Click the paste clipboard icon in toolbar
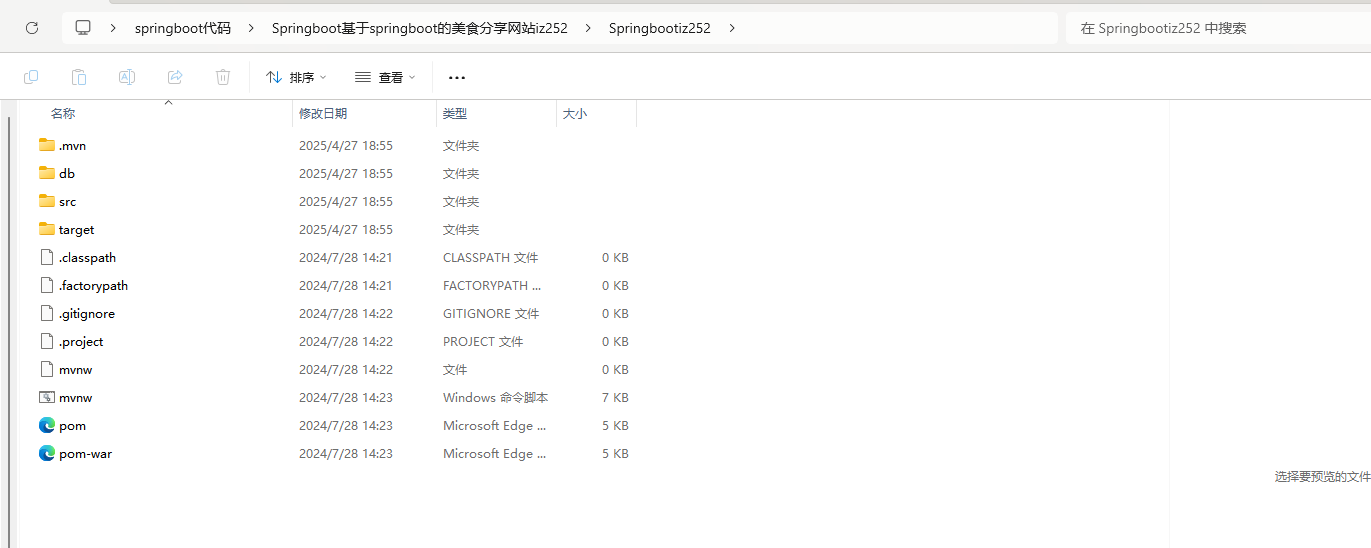This screenshot has height=548, width=1371. click(x=79, y=77)
